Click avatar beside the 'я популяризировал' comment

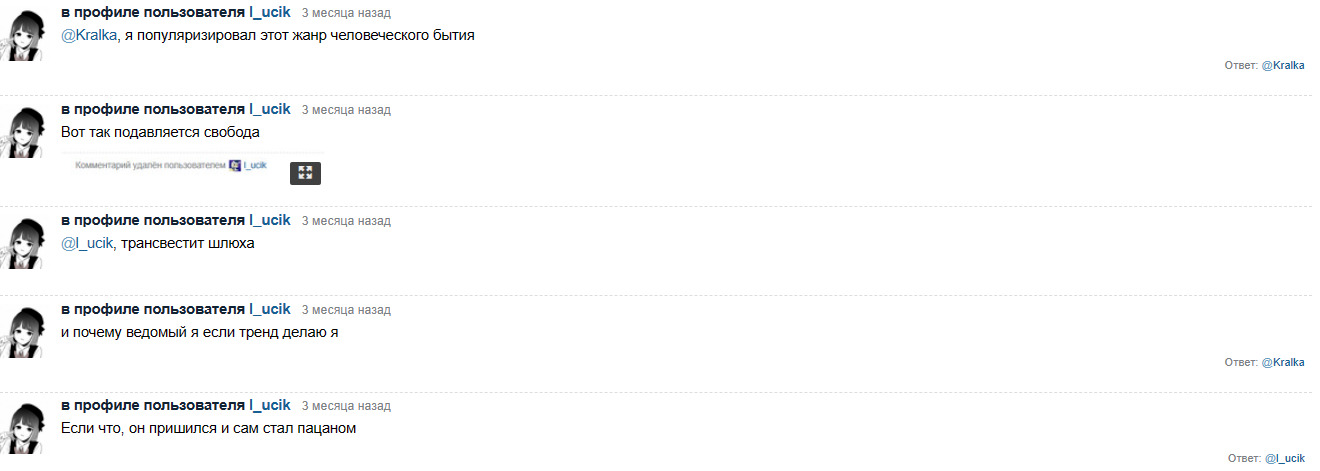point(23,37)
